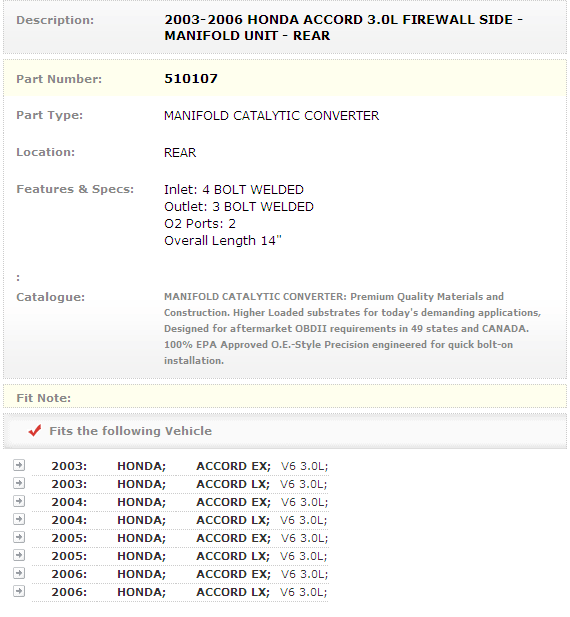This screenshot has height=617, width=570.
Task: Click arrow icon for 2006 Accord EX
Action: coord(19,573)
